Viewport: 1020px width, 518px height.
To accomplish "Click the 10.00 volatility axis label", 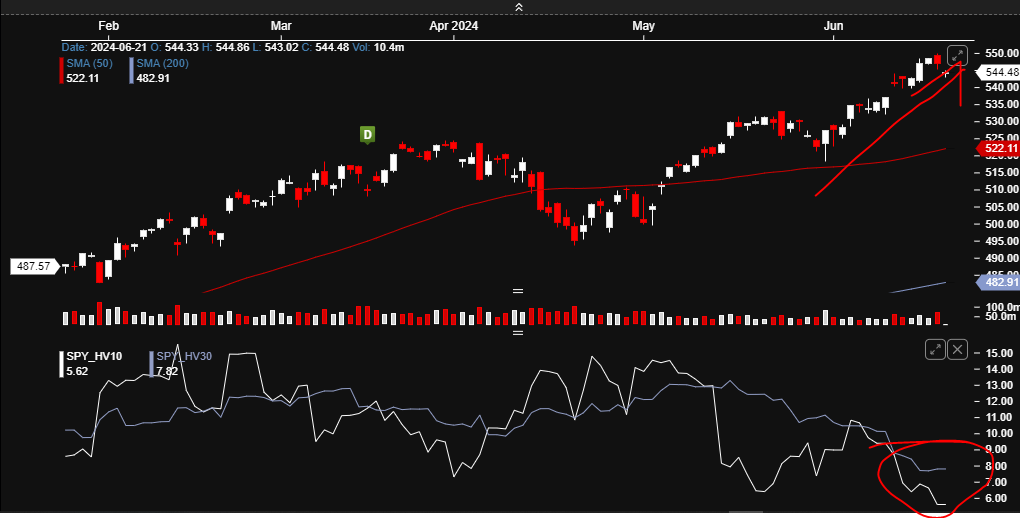I will pyautogui.click(x=999, y=433).
